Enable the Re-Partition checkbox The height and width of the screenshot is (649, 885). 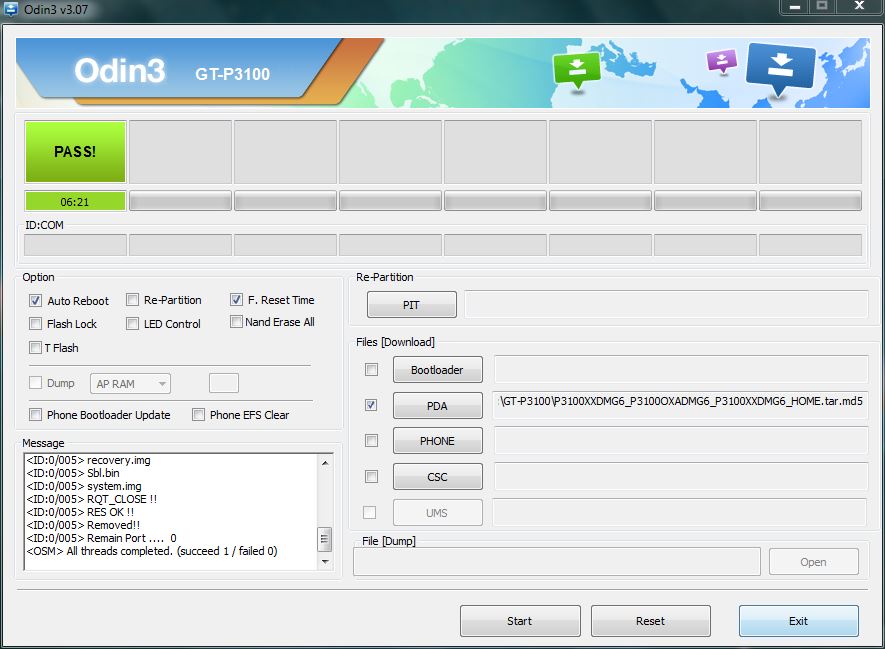pyautogui.click(x=132, y=299)
